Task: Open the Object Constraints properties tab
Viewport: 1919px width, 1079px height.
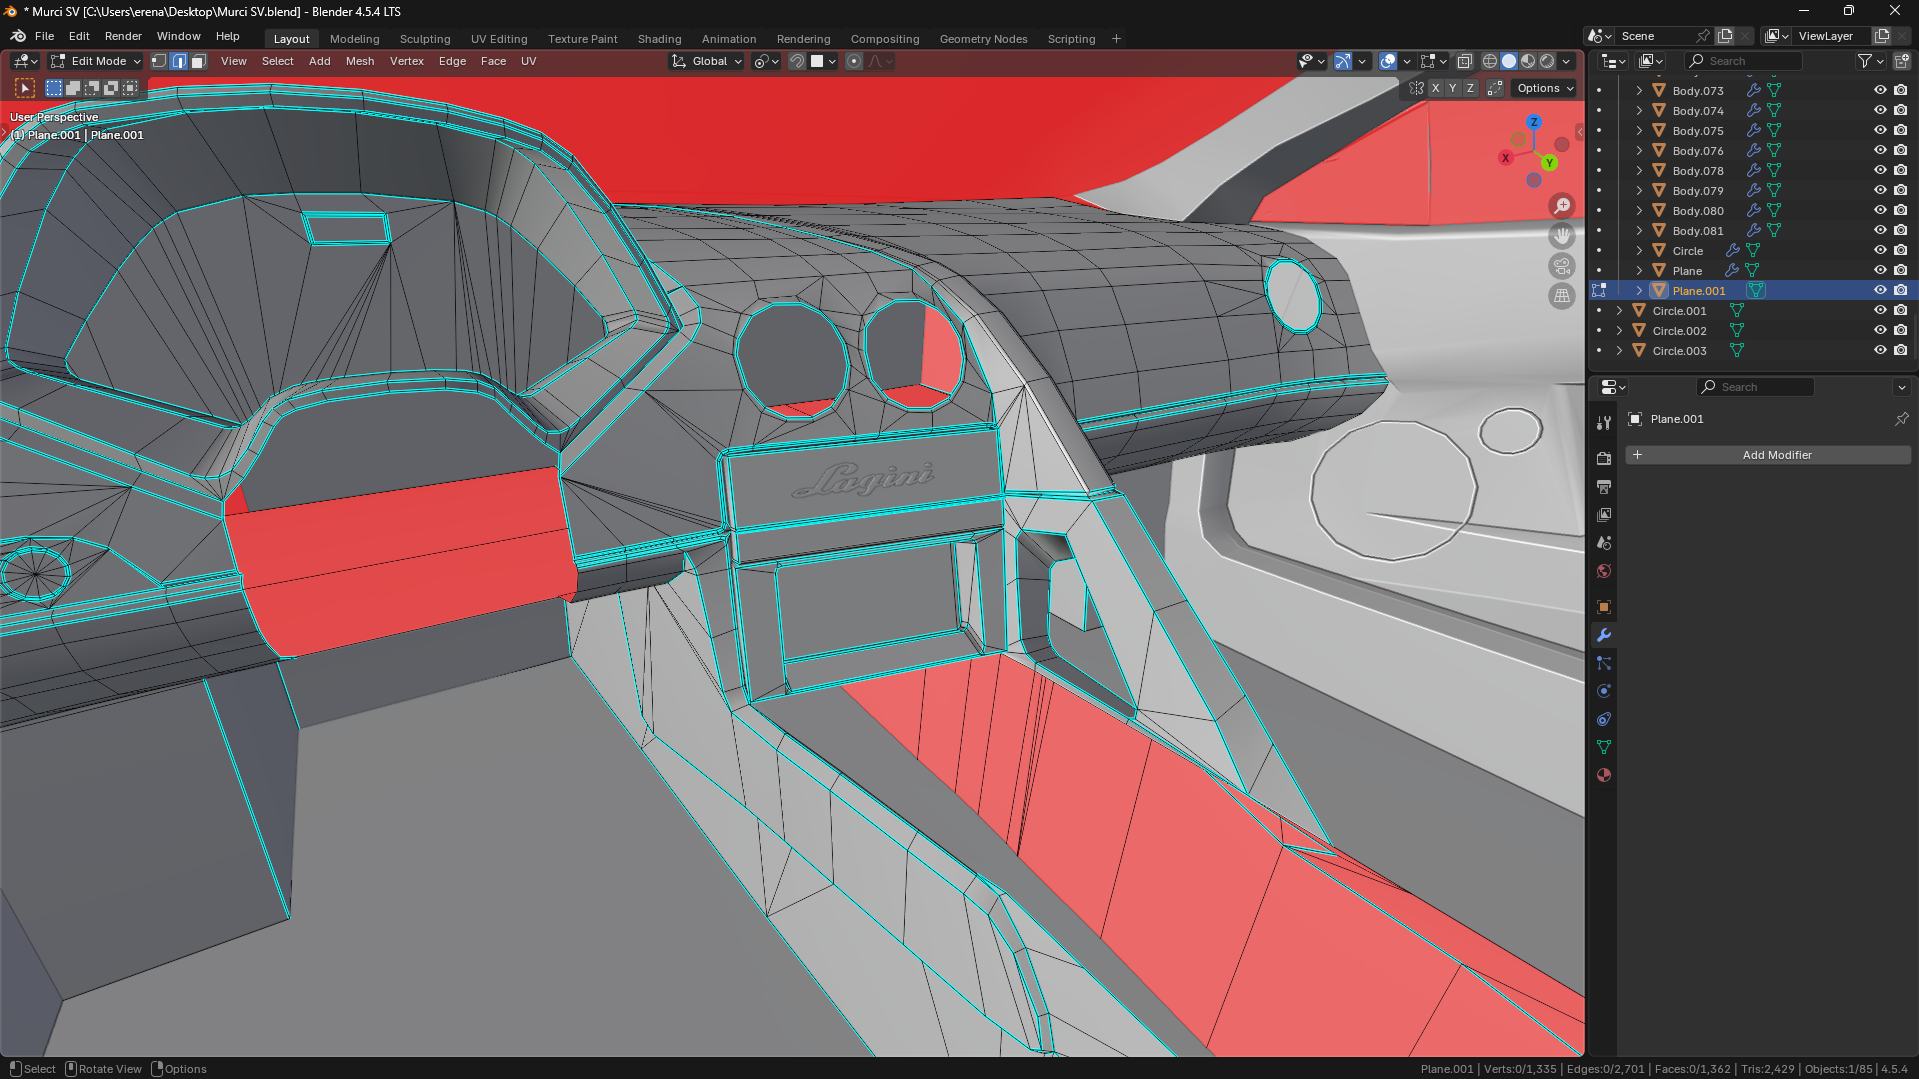Action: (1604, 719)
